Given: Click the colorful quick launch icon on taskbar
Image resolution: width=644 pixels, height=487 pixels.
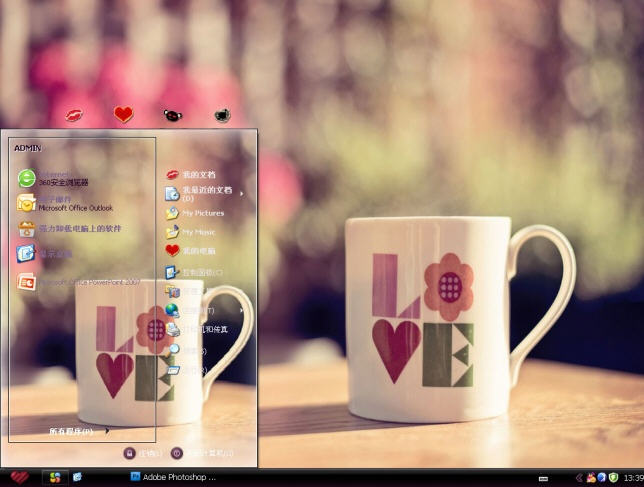Looking at the screenshot, I should [x=55, y=477].
